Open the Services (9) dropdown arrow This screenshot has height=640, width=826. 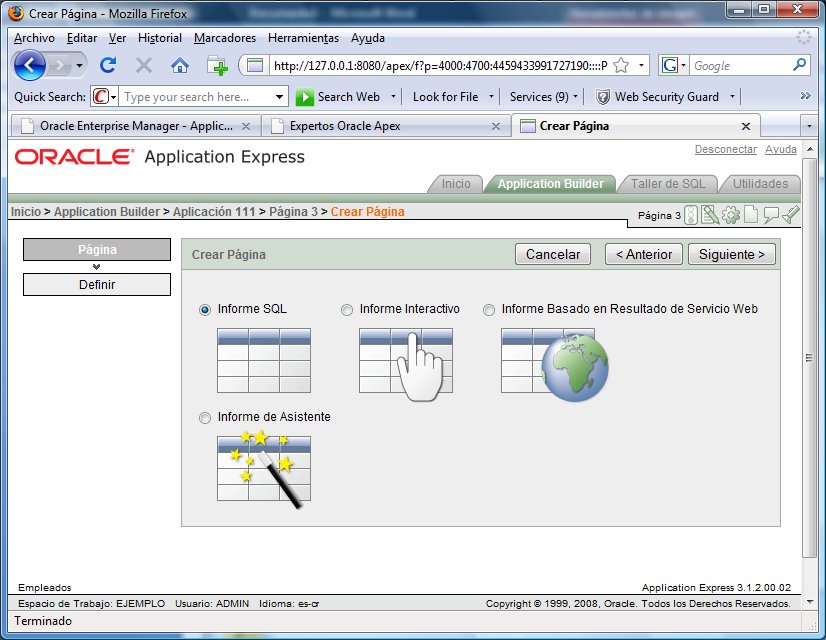click(575, 96)
